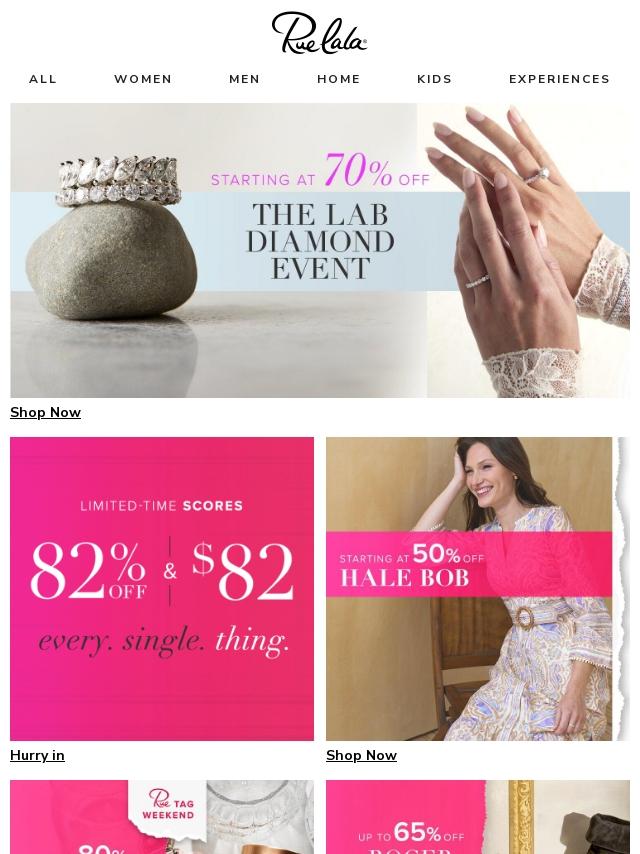Click the 'every. single. thing.' tagline
The width and height of the screenshot is (640, 854).
pos(163,641)
